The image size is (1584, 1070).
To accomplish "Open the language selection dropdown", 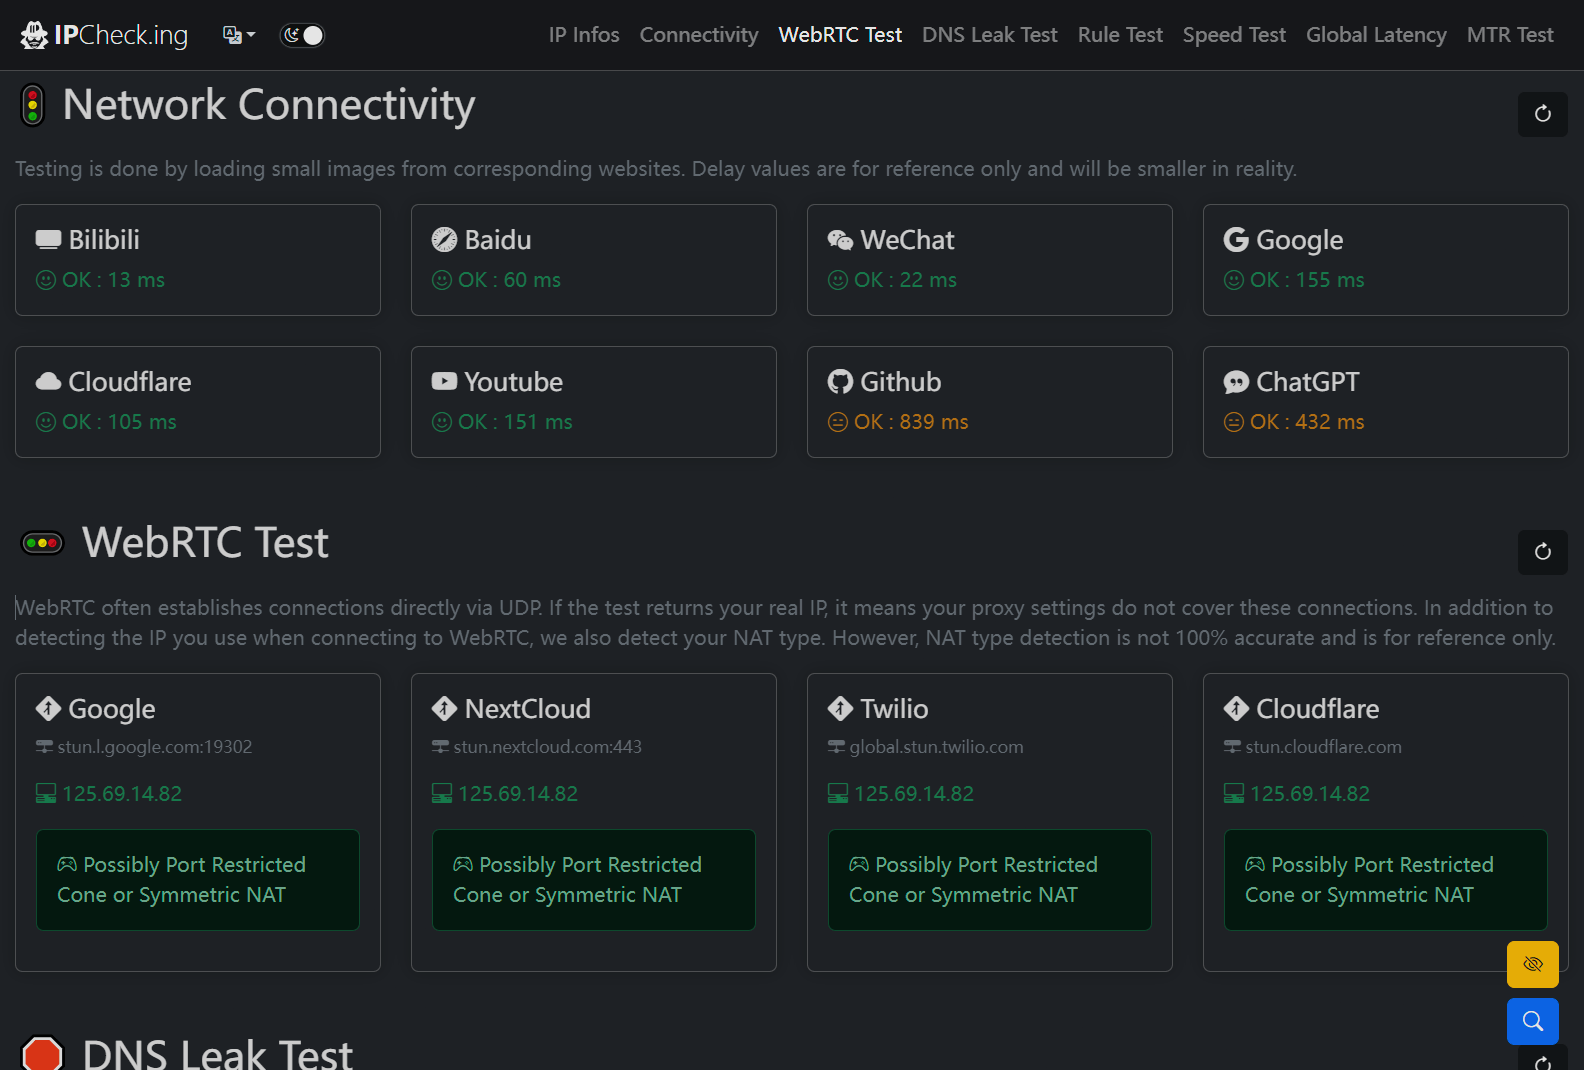I will pyautogui.click(x=239, y=35).
